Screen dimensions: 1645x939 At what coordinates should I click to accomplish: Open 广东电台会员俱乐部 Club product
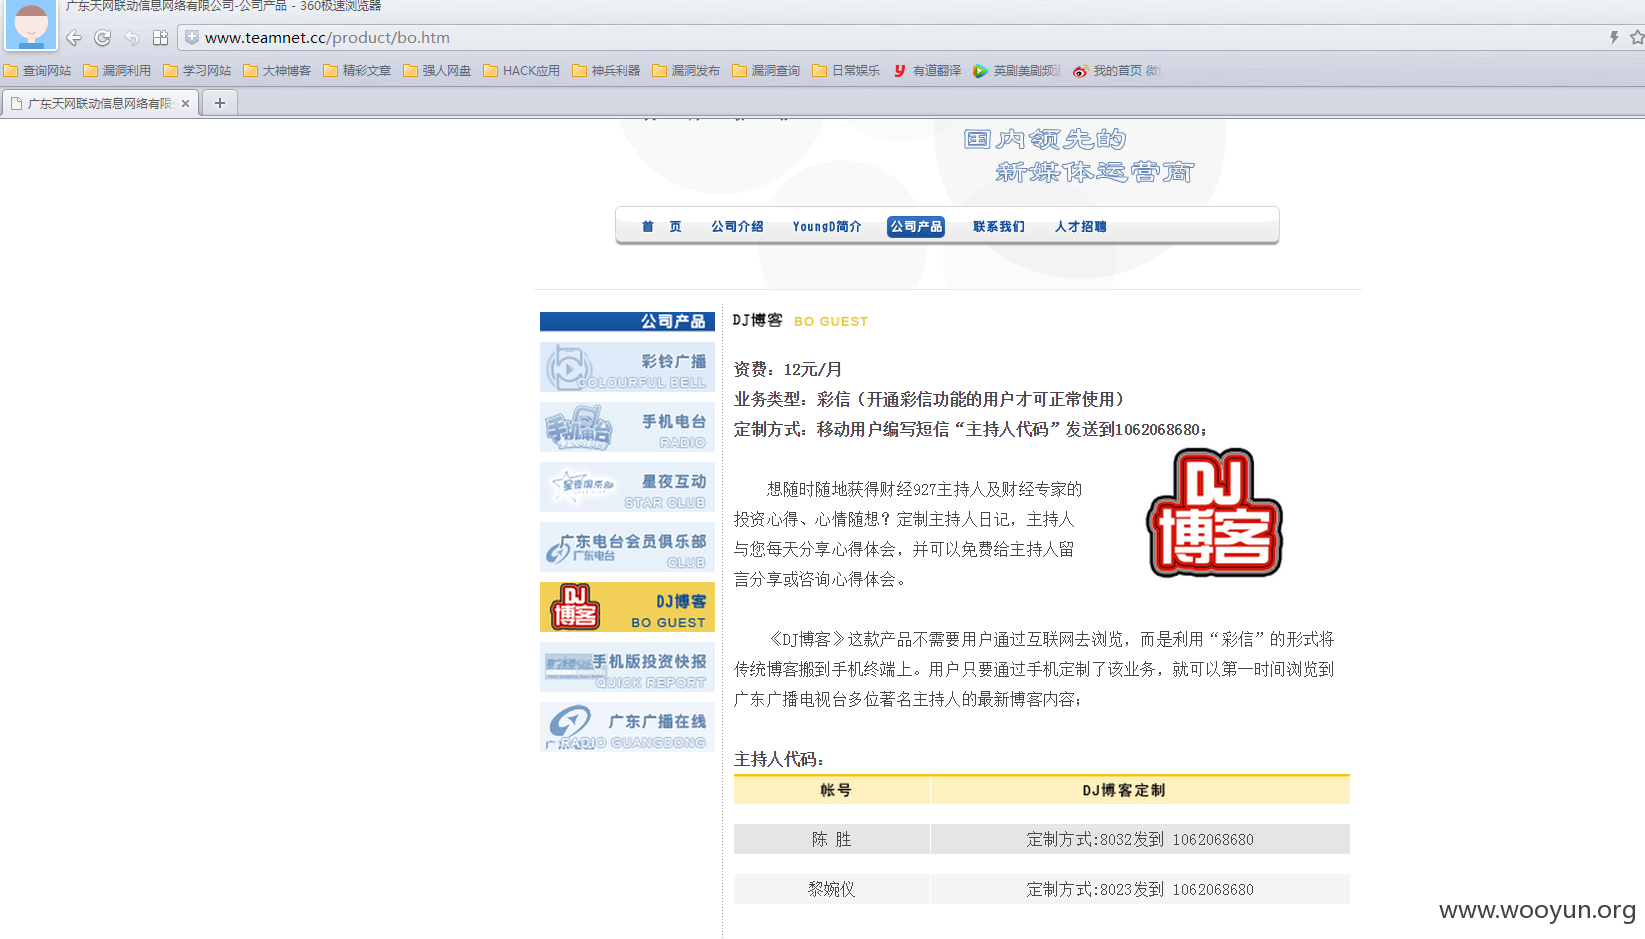pos(627,547)
